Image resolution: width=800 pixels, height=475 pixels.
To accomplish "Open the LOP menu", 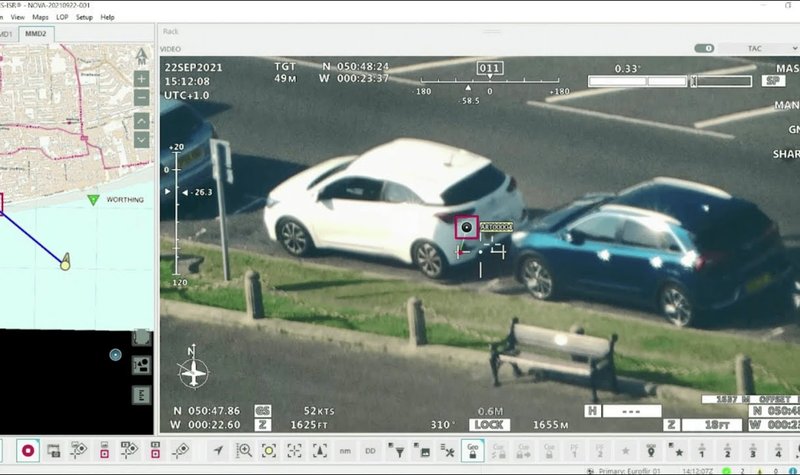I will 62,17.
